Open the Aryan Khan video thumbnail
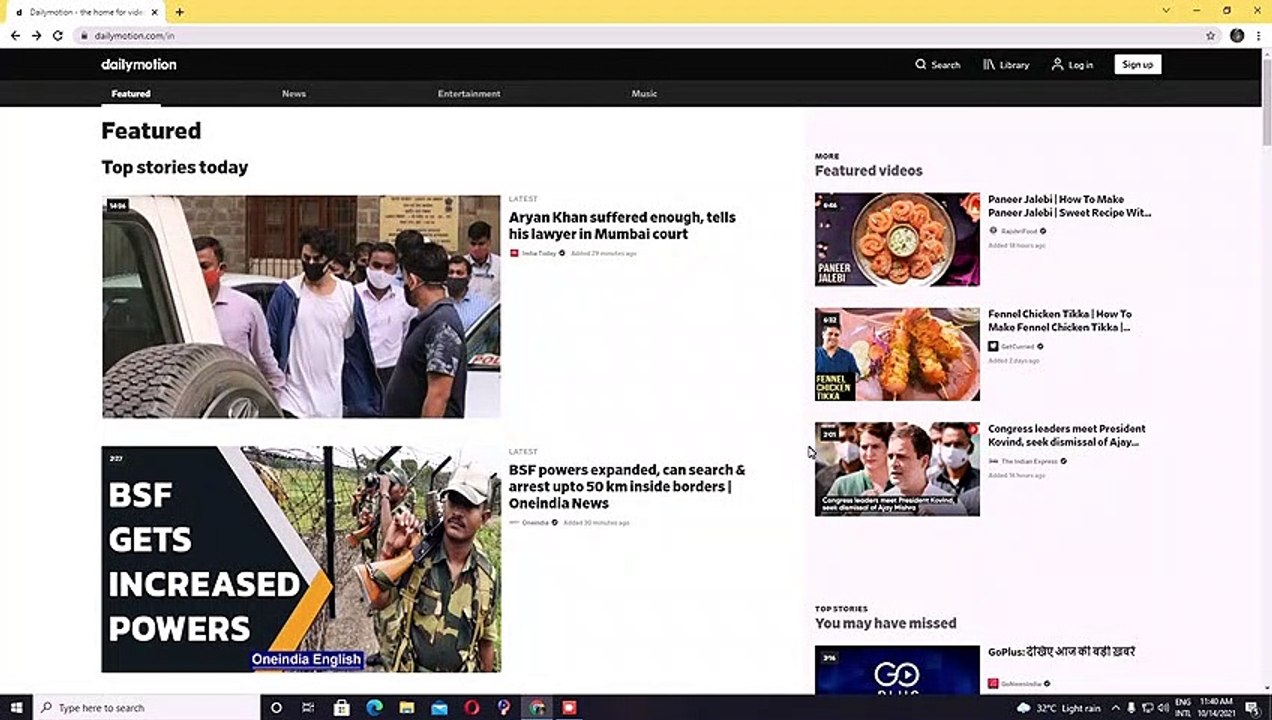The image size is (1272, 720). 301,306
